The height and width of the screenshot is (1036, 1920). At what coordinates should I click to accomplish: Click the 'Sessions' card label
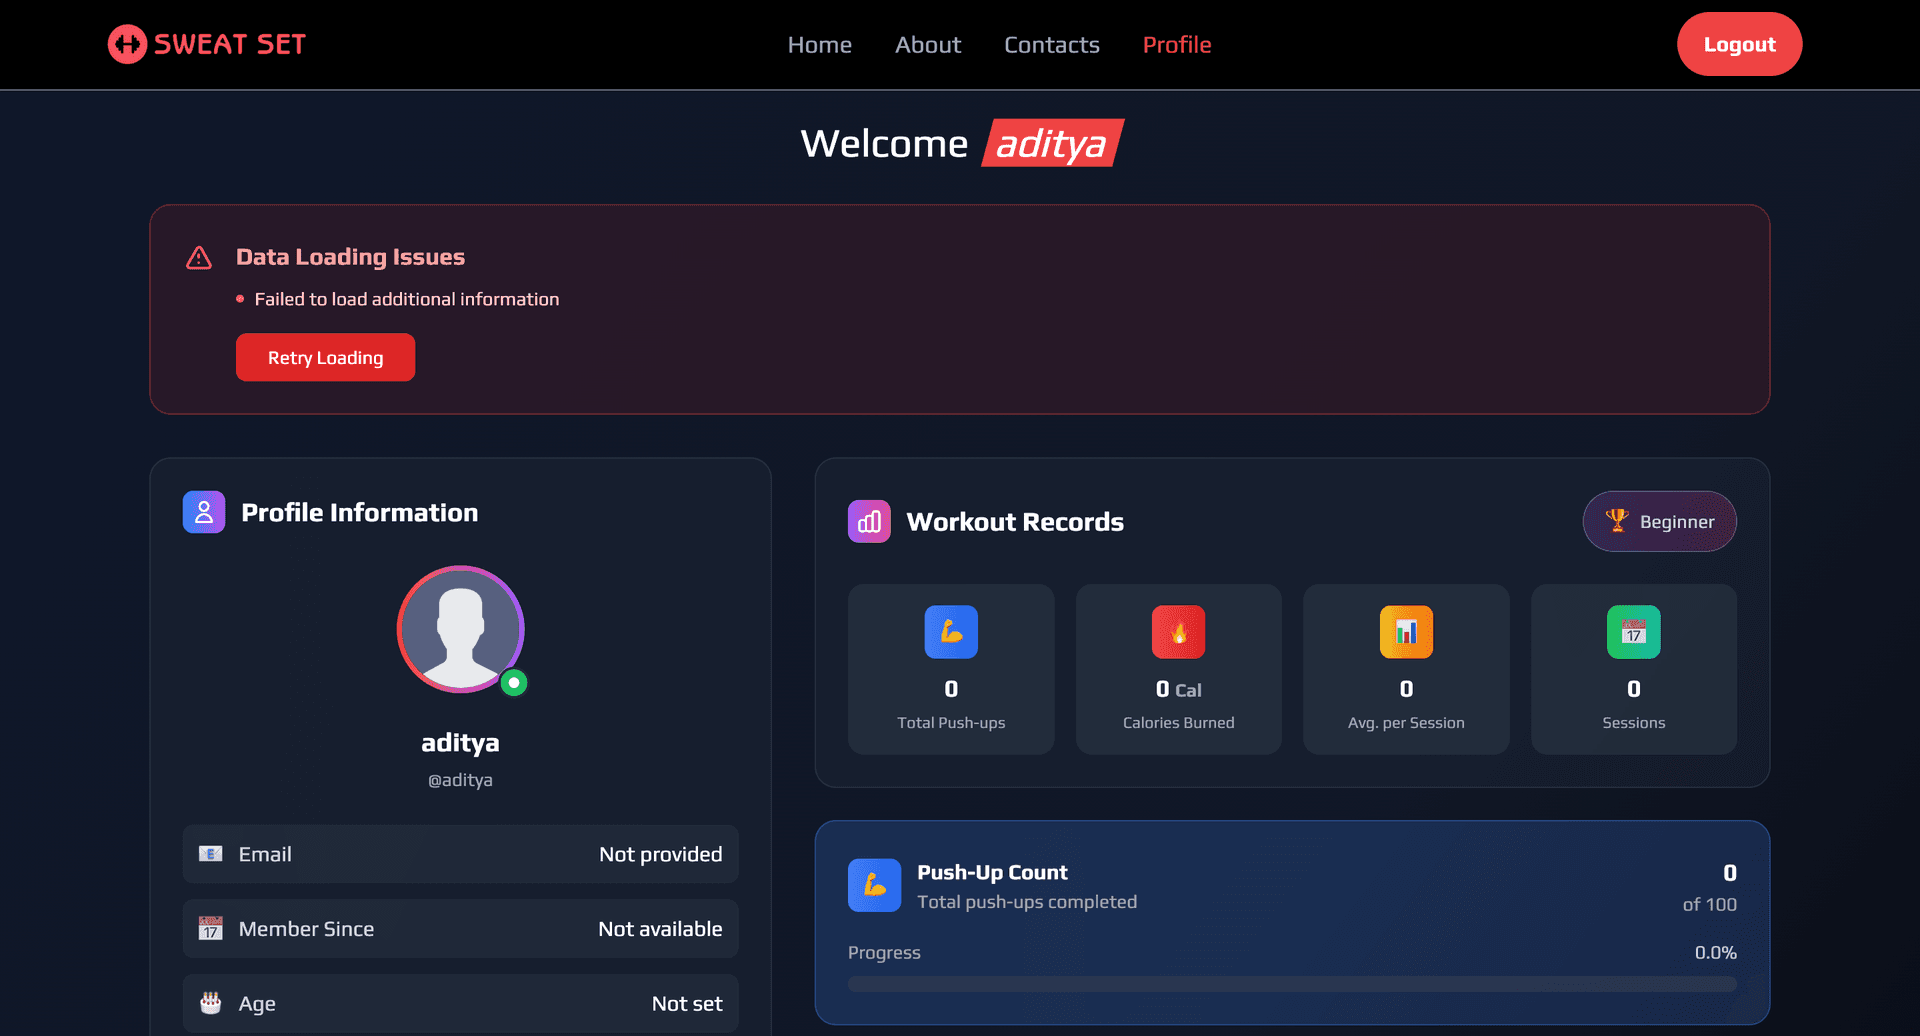(1633, 723)
